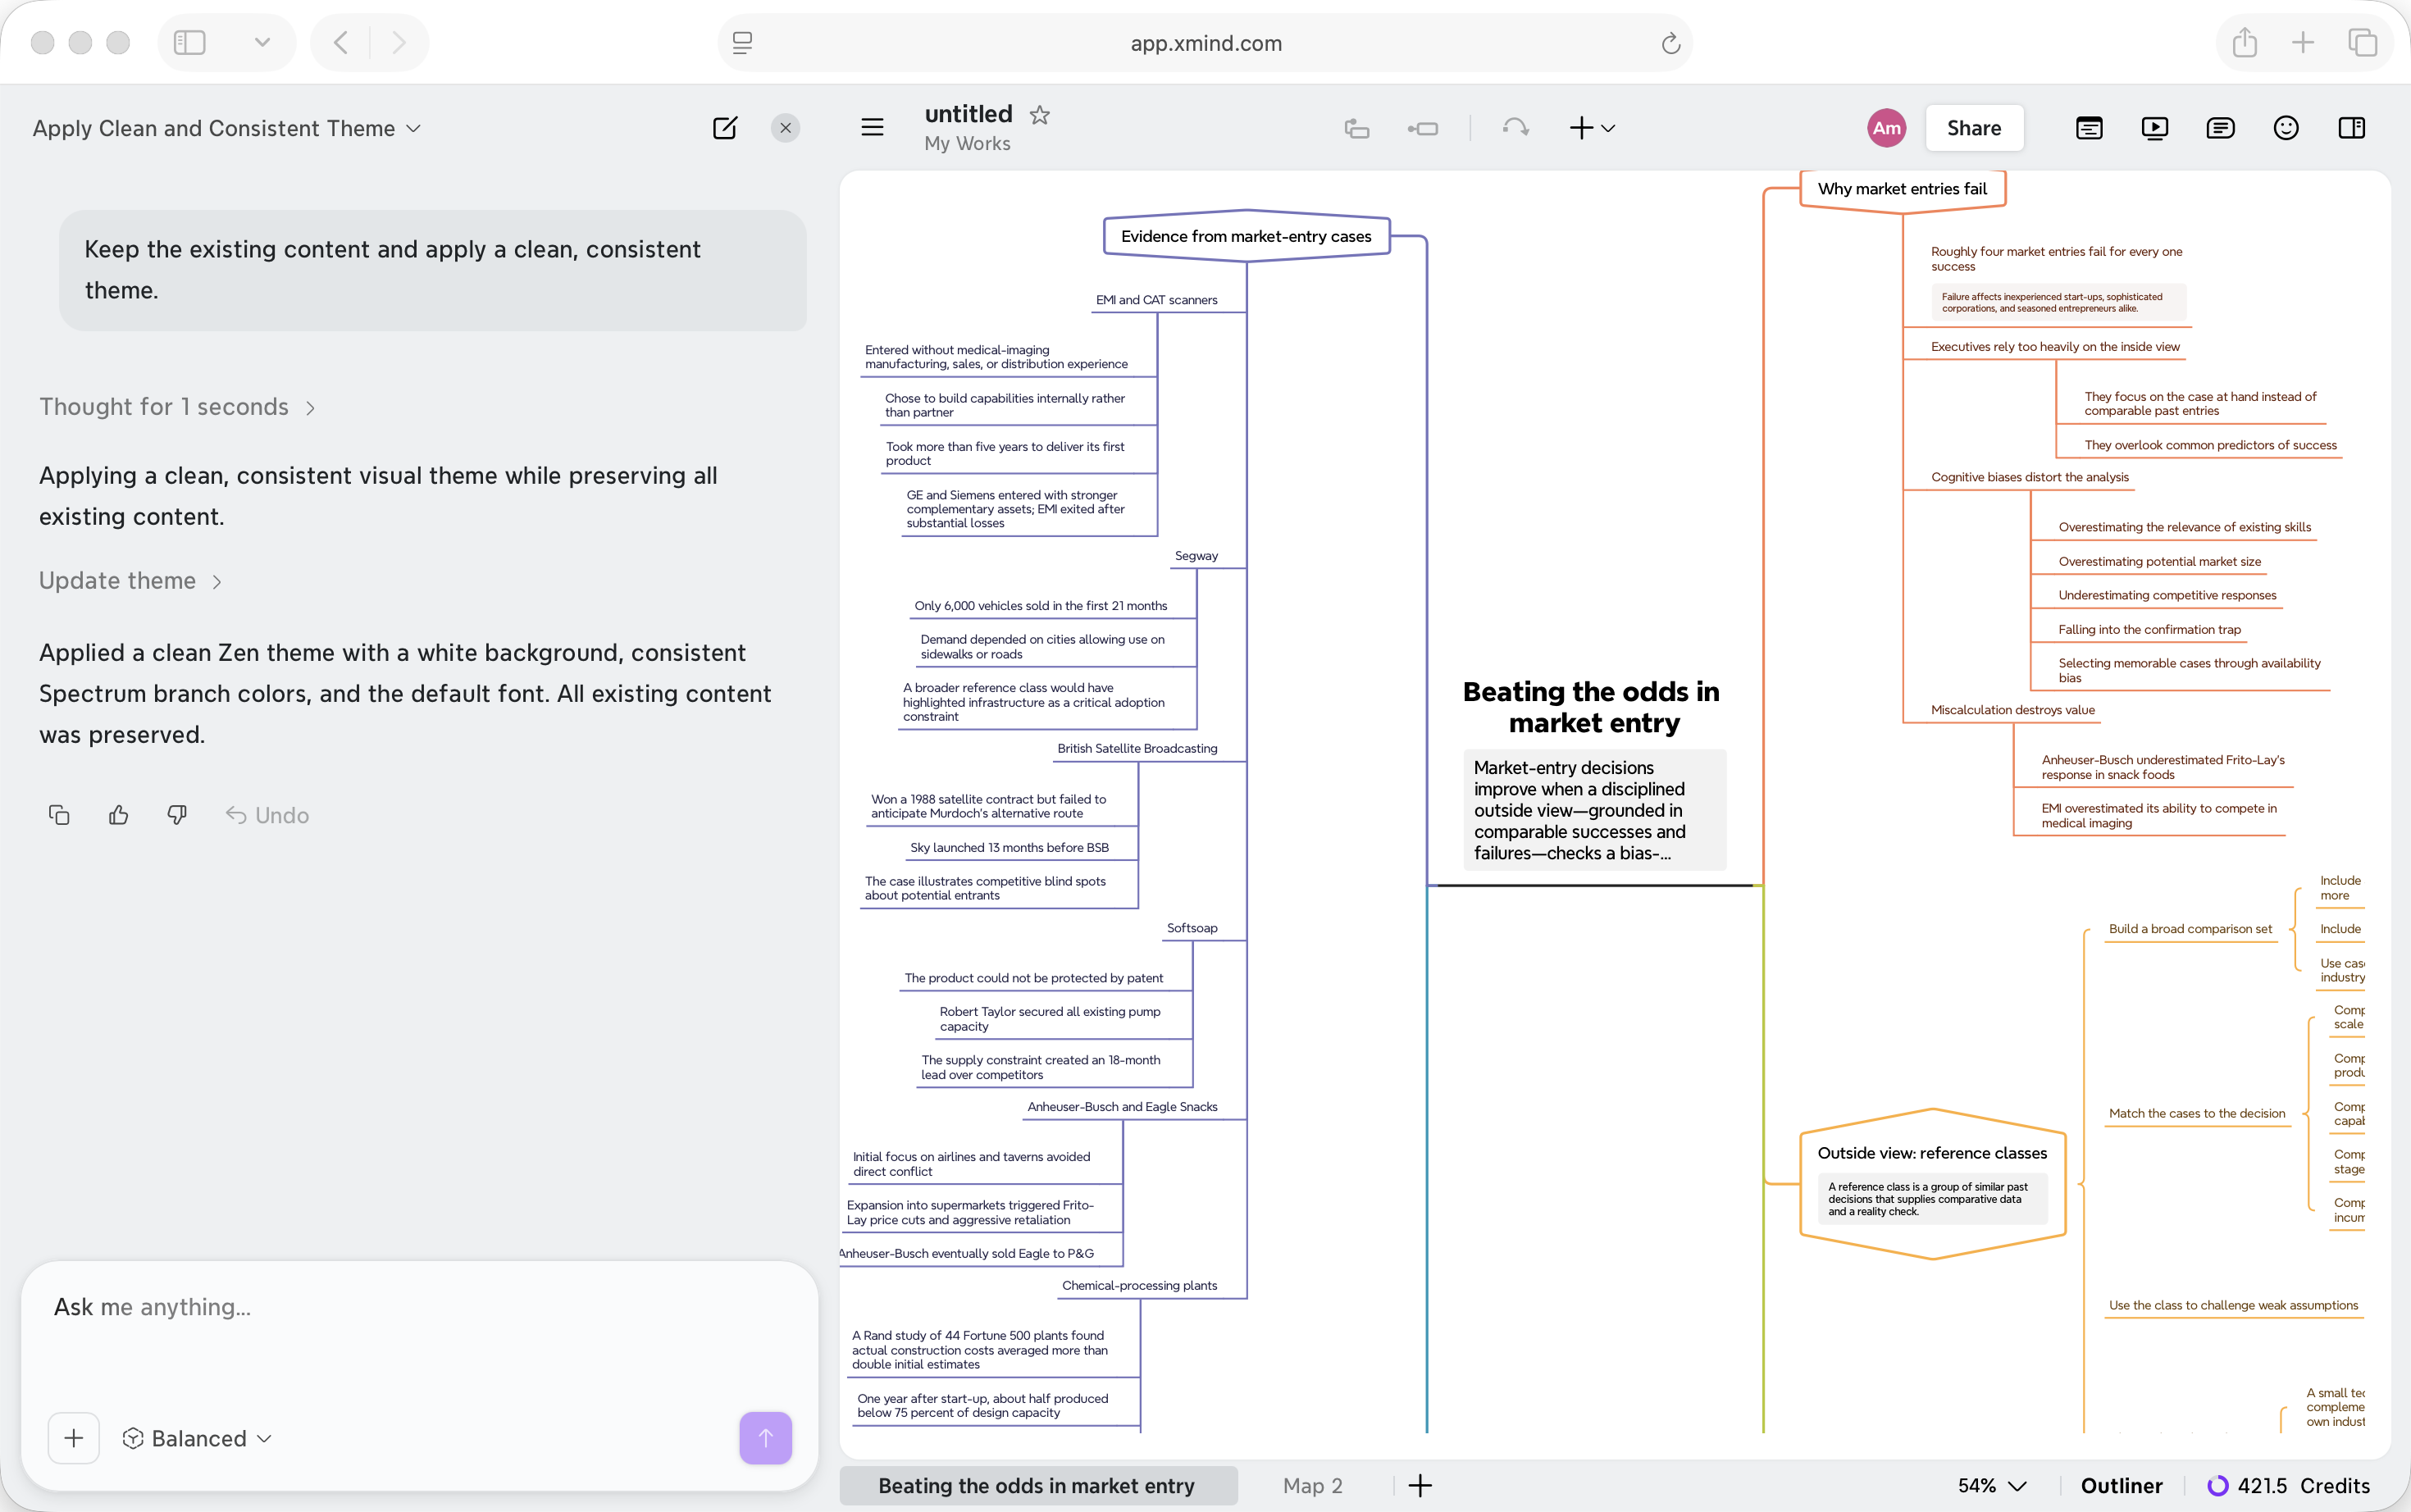Expand the Thought for 1 seconds section
The width and height of the screenshot is (2411, 1512).
pos(178,407)
